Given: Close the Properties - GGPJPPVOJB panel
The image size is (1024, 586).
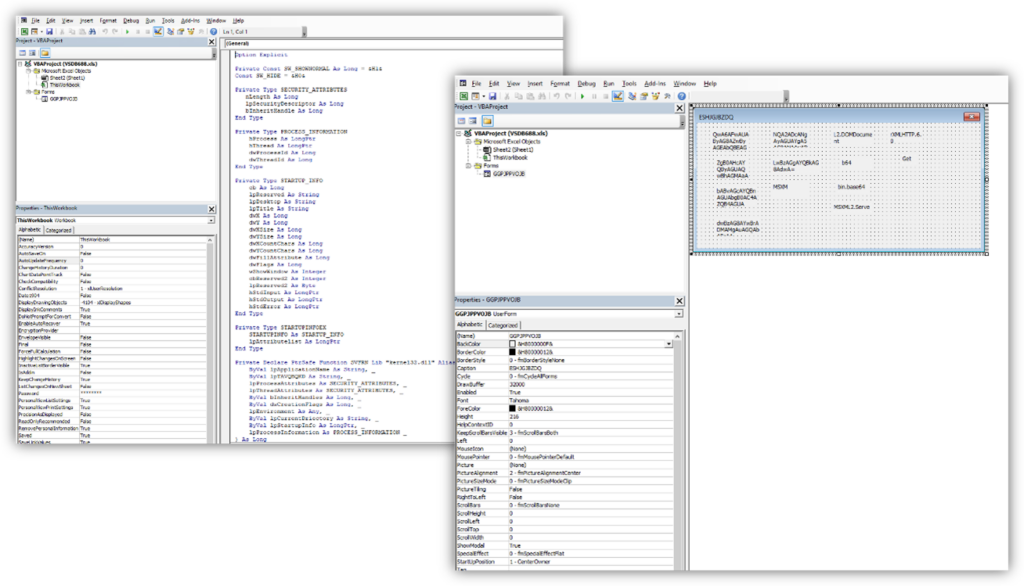Looking at the screenshot, I should [679, 301].
